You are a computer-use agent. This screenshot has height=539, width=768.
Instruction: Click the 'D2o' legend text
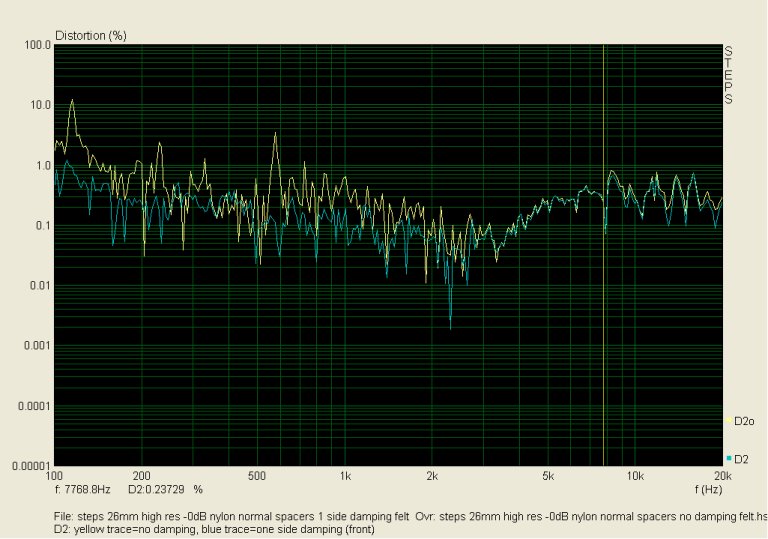pyautogui.click(x=744, y=421)
